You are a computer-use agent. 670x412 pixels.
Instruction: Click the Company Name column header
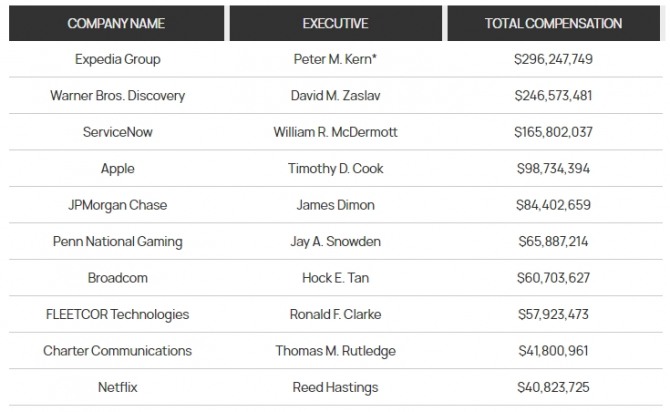[117, 23]
